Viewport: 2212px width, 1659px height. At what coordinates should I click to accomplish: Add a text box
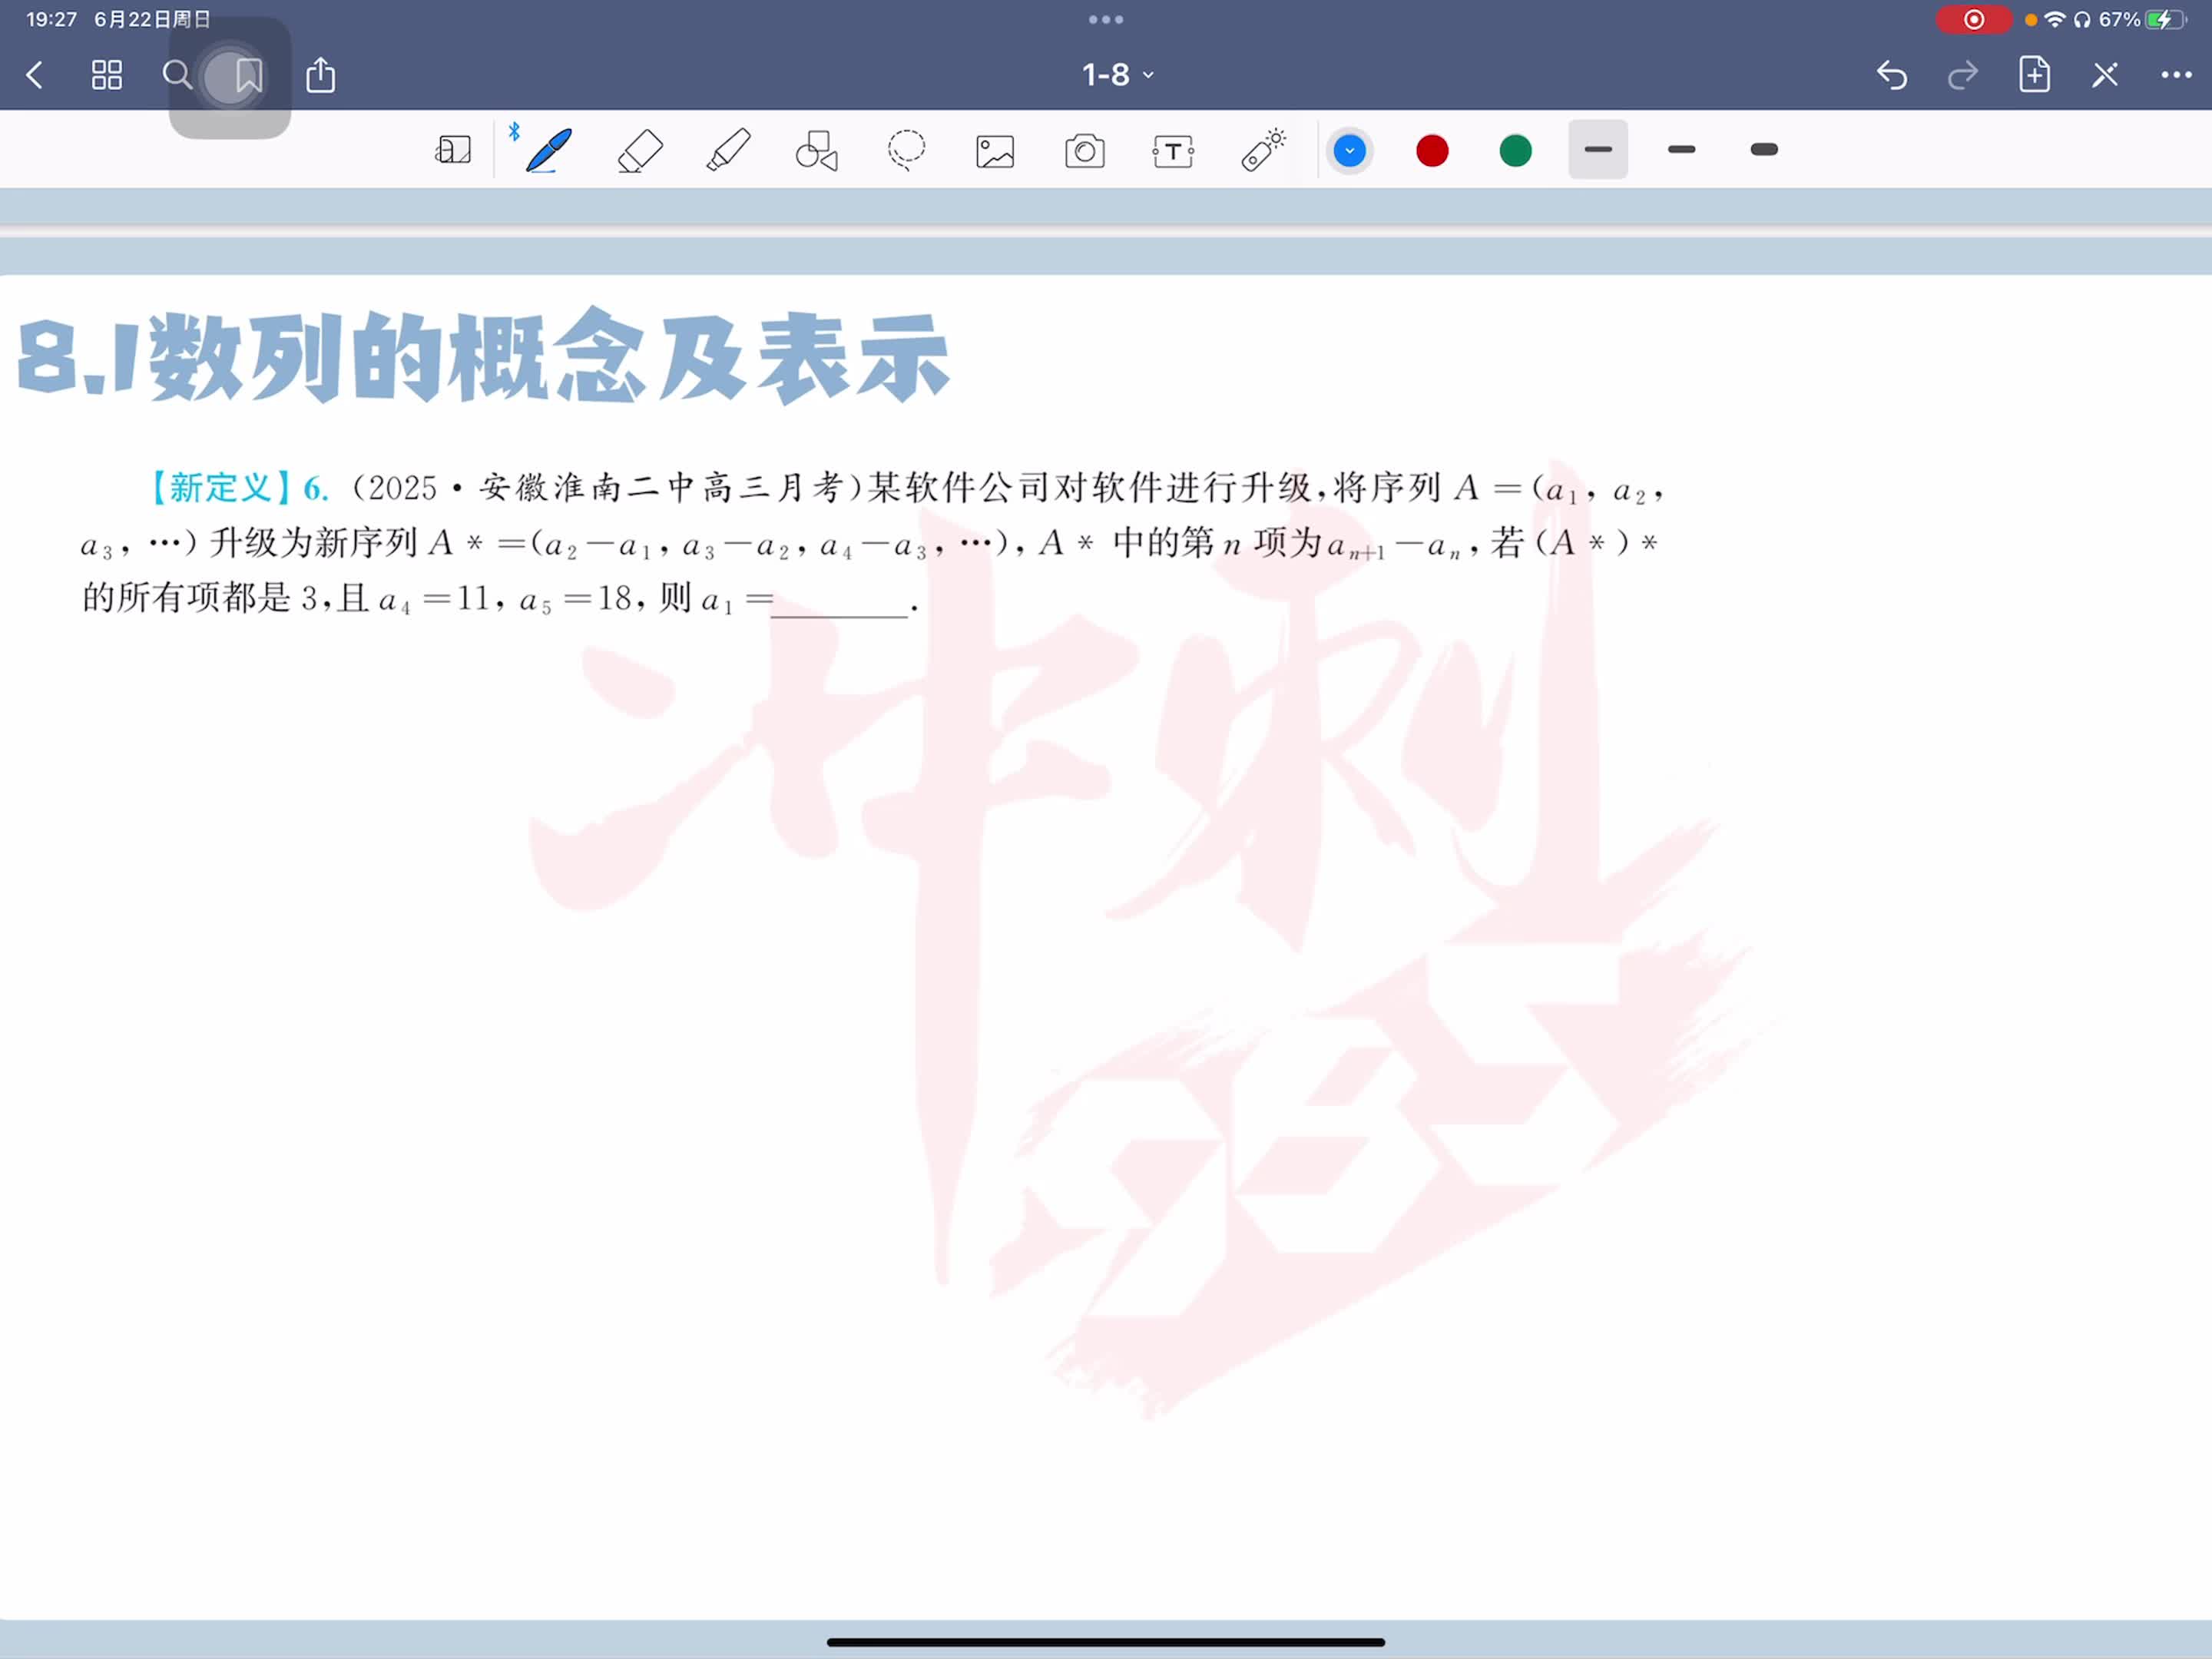pos(1173,151)
